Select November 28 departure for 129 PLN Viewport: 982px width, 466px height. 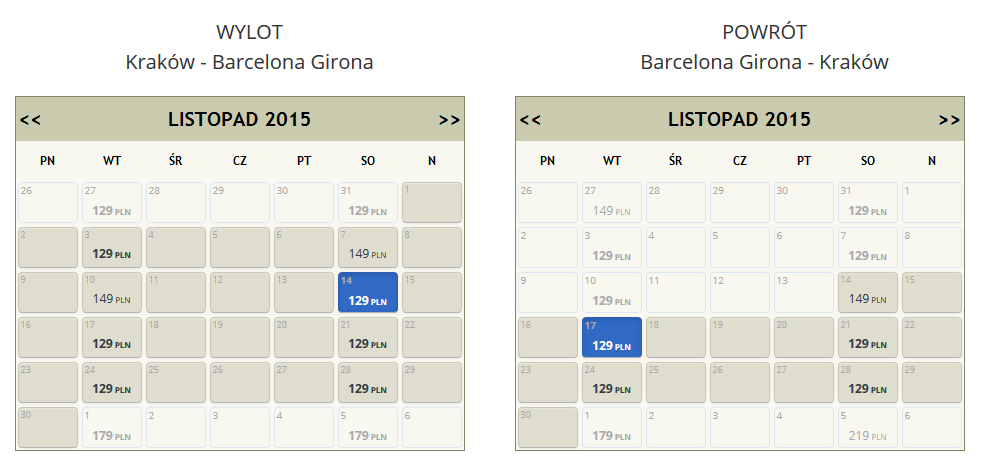point(368,383)
